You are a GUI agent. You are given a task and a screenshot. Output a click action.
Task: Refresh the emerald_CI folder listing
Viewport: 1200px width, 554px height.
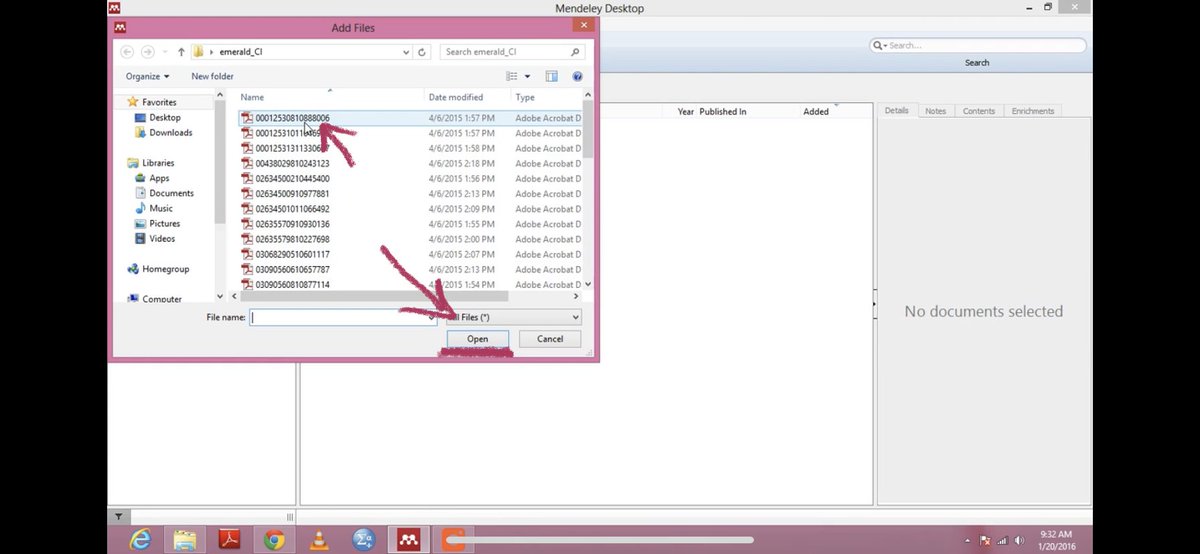[423, 52]
